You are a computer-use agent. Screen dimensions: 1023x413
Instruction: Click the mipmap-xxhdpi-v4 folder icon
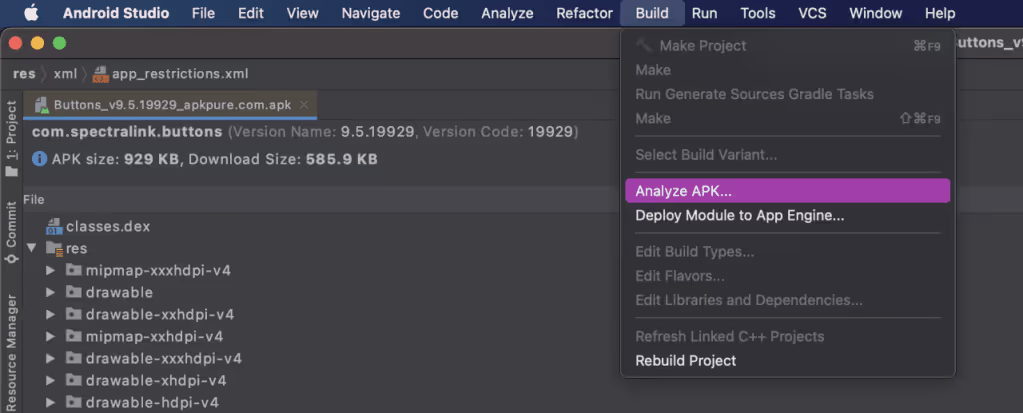pyautogui.click(x=74, y=337)
